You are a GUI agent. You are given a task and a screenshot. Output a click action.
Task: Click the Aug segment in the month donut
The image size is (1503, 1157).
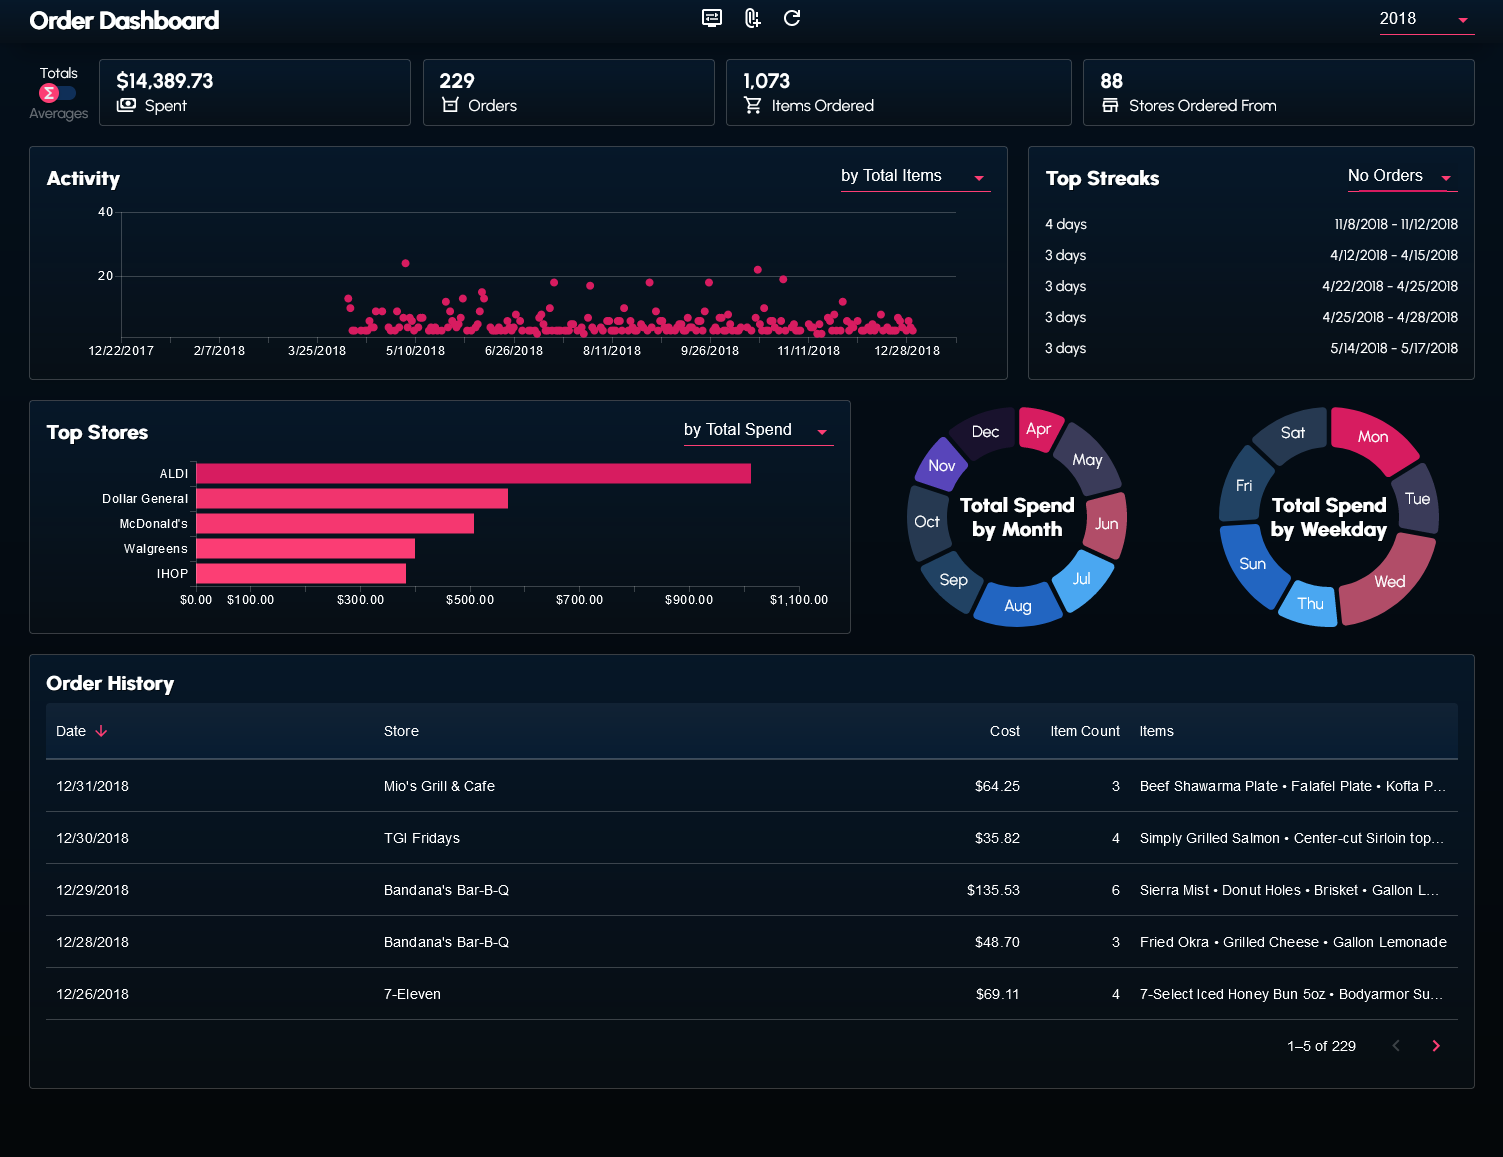coord(1017,606)
